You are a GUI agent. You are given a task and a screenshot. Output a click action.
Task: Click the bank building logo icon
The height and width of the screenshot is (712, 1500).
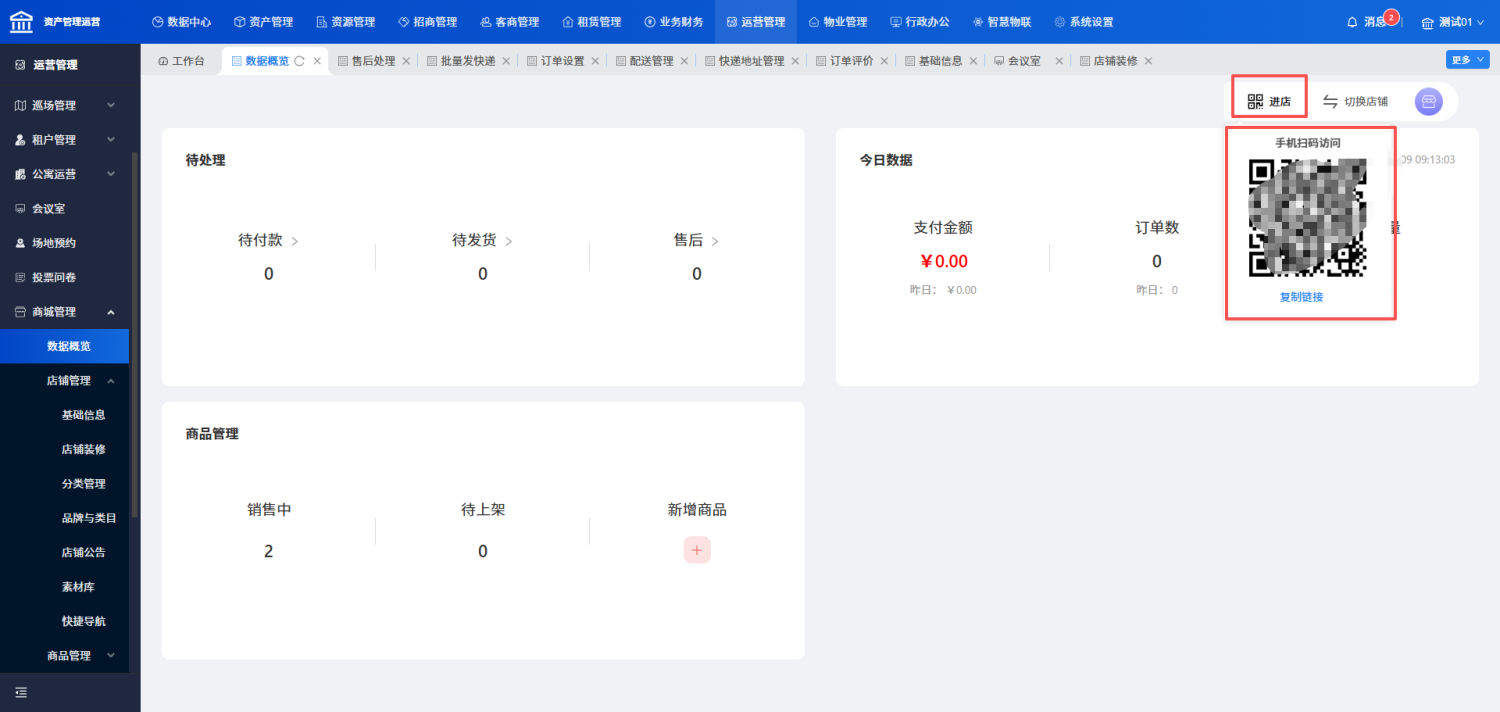(x=21, y=21)
